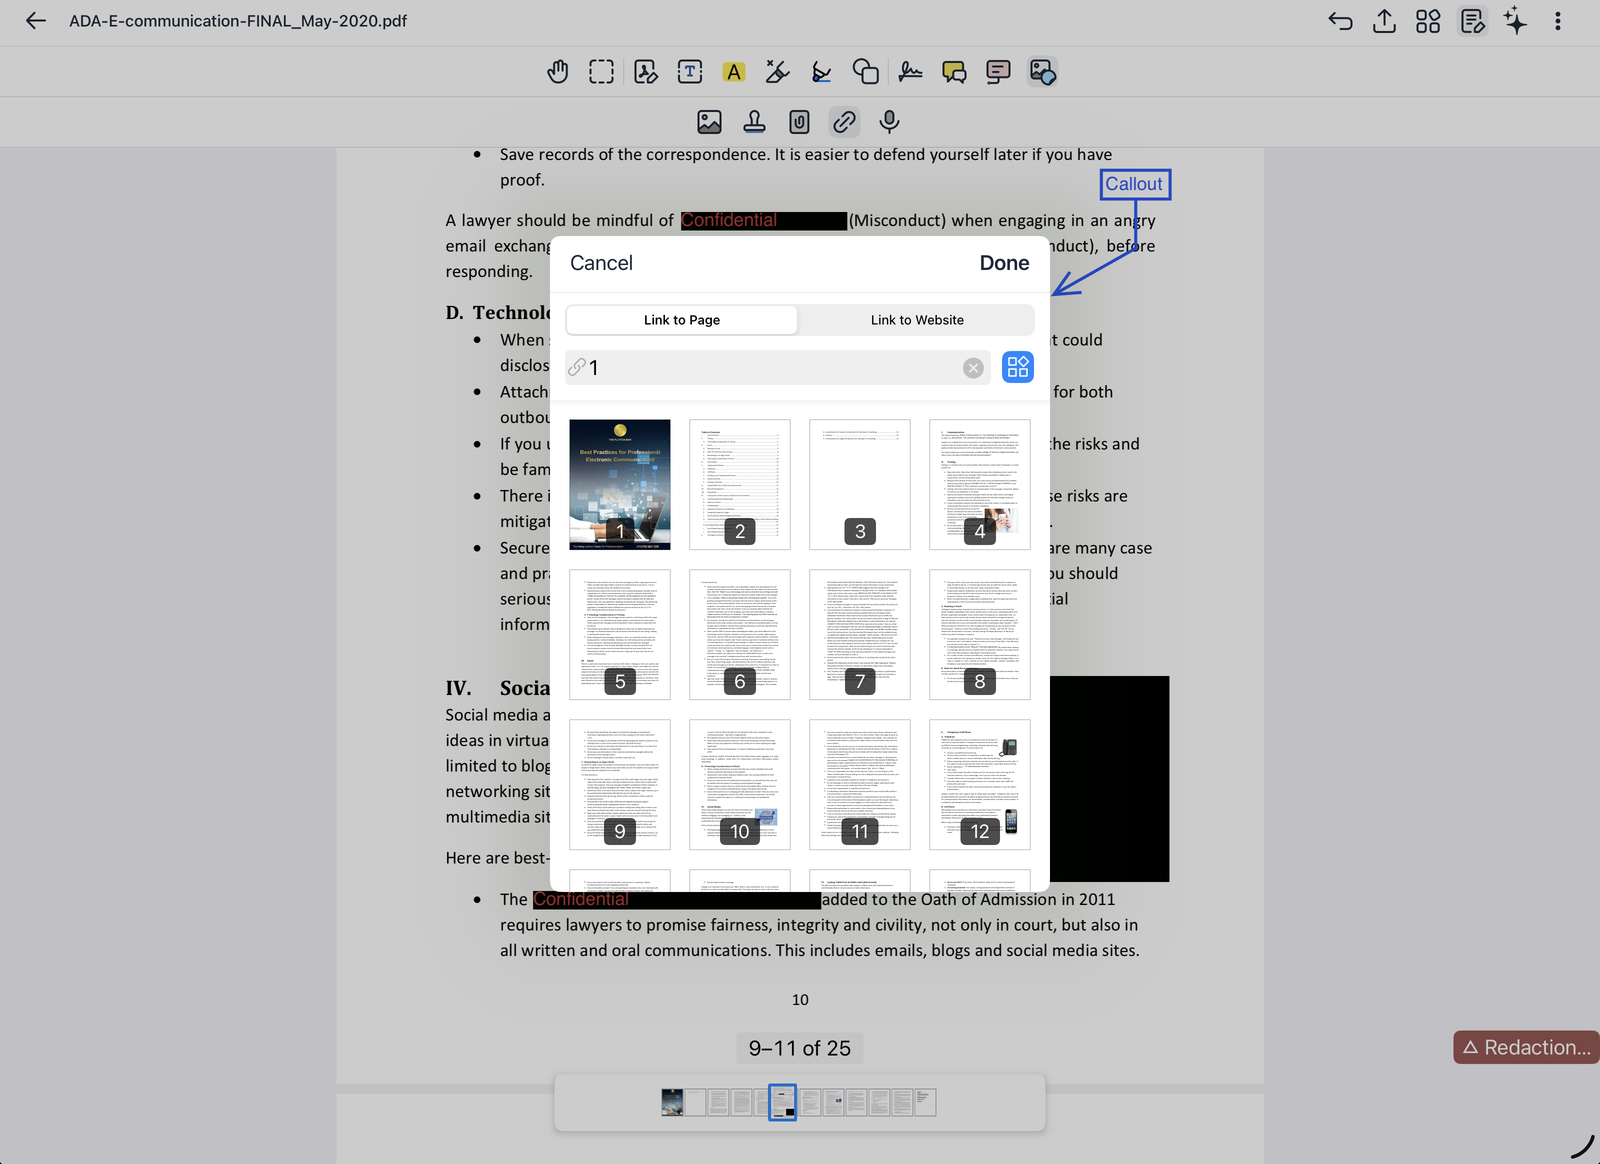This screenshot has width=1600, height=1164.
Task: Open the edit content tool
Action: [x=646, y=72]
